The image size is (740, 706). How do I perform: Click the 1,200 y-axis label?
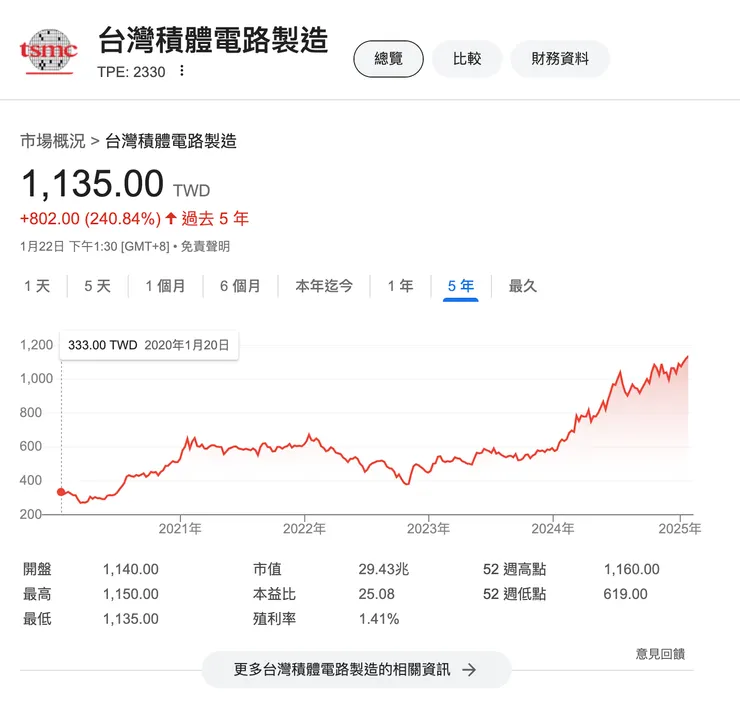pos(36,345)
